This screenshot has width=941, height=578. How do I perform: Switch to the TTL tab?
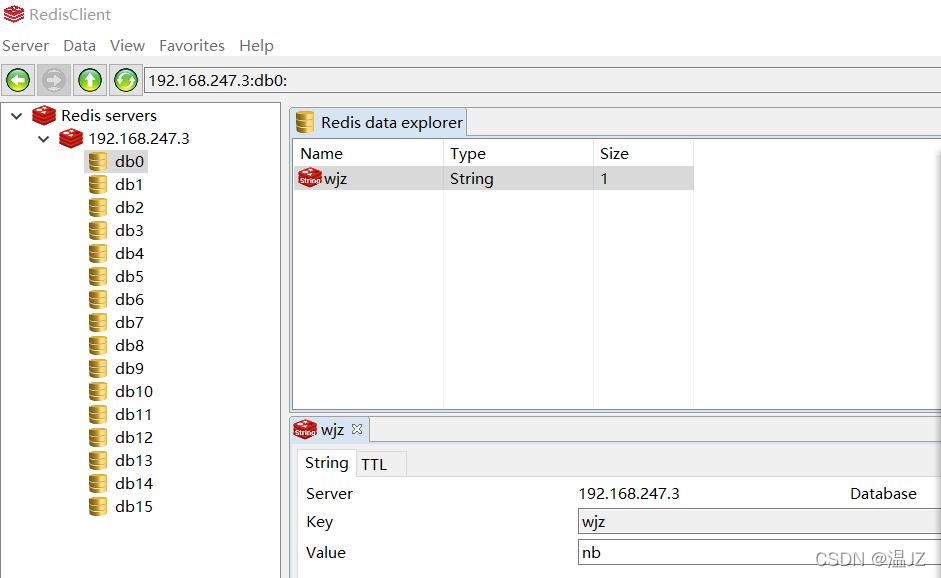[382, 465]
